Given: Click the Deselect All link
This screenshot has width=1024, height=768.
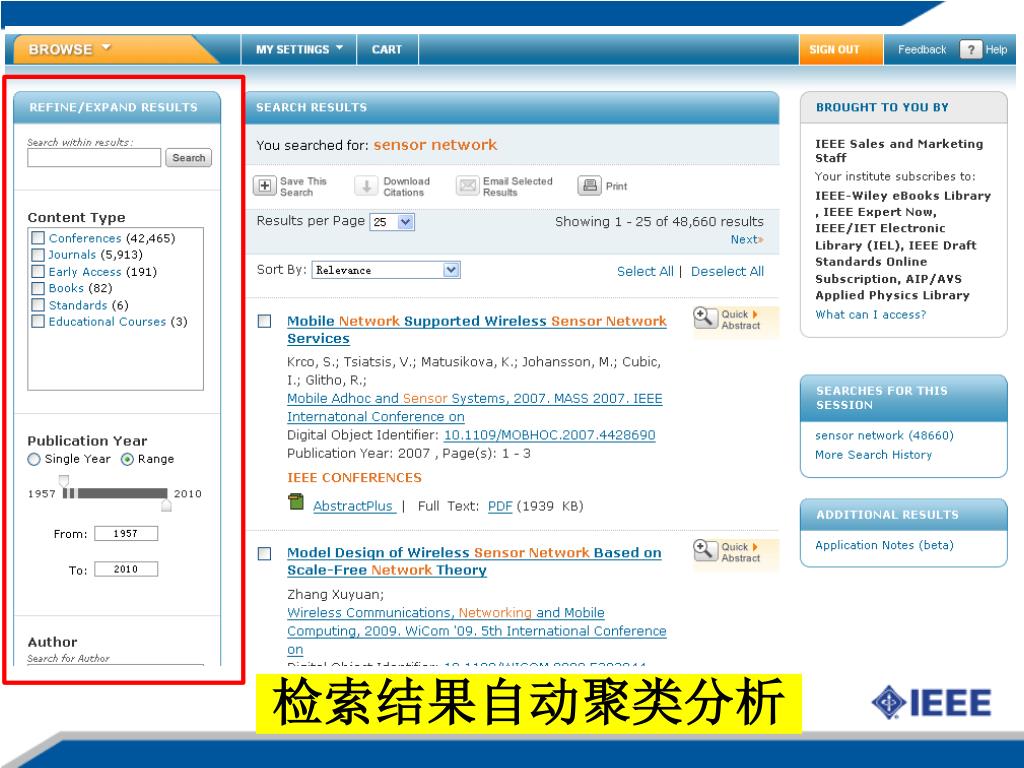Looking at the screenshot, I should (x=727, y=271).
